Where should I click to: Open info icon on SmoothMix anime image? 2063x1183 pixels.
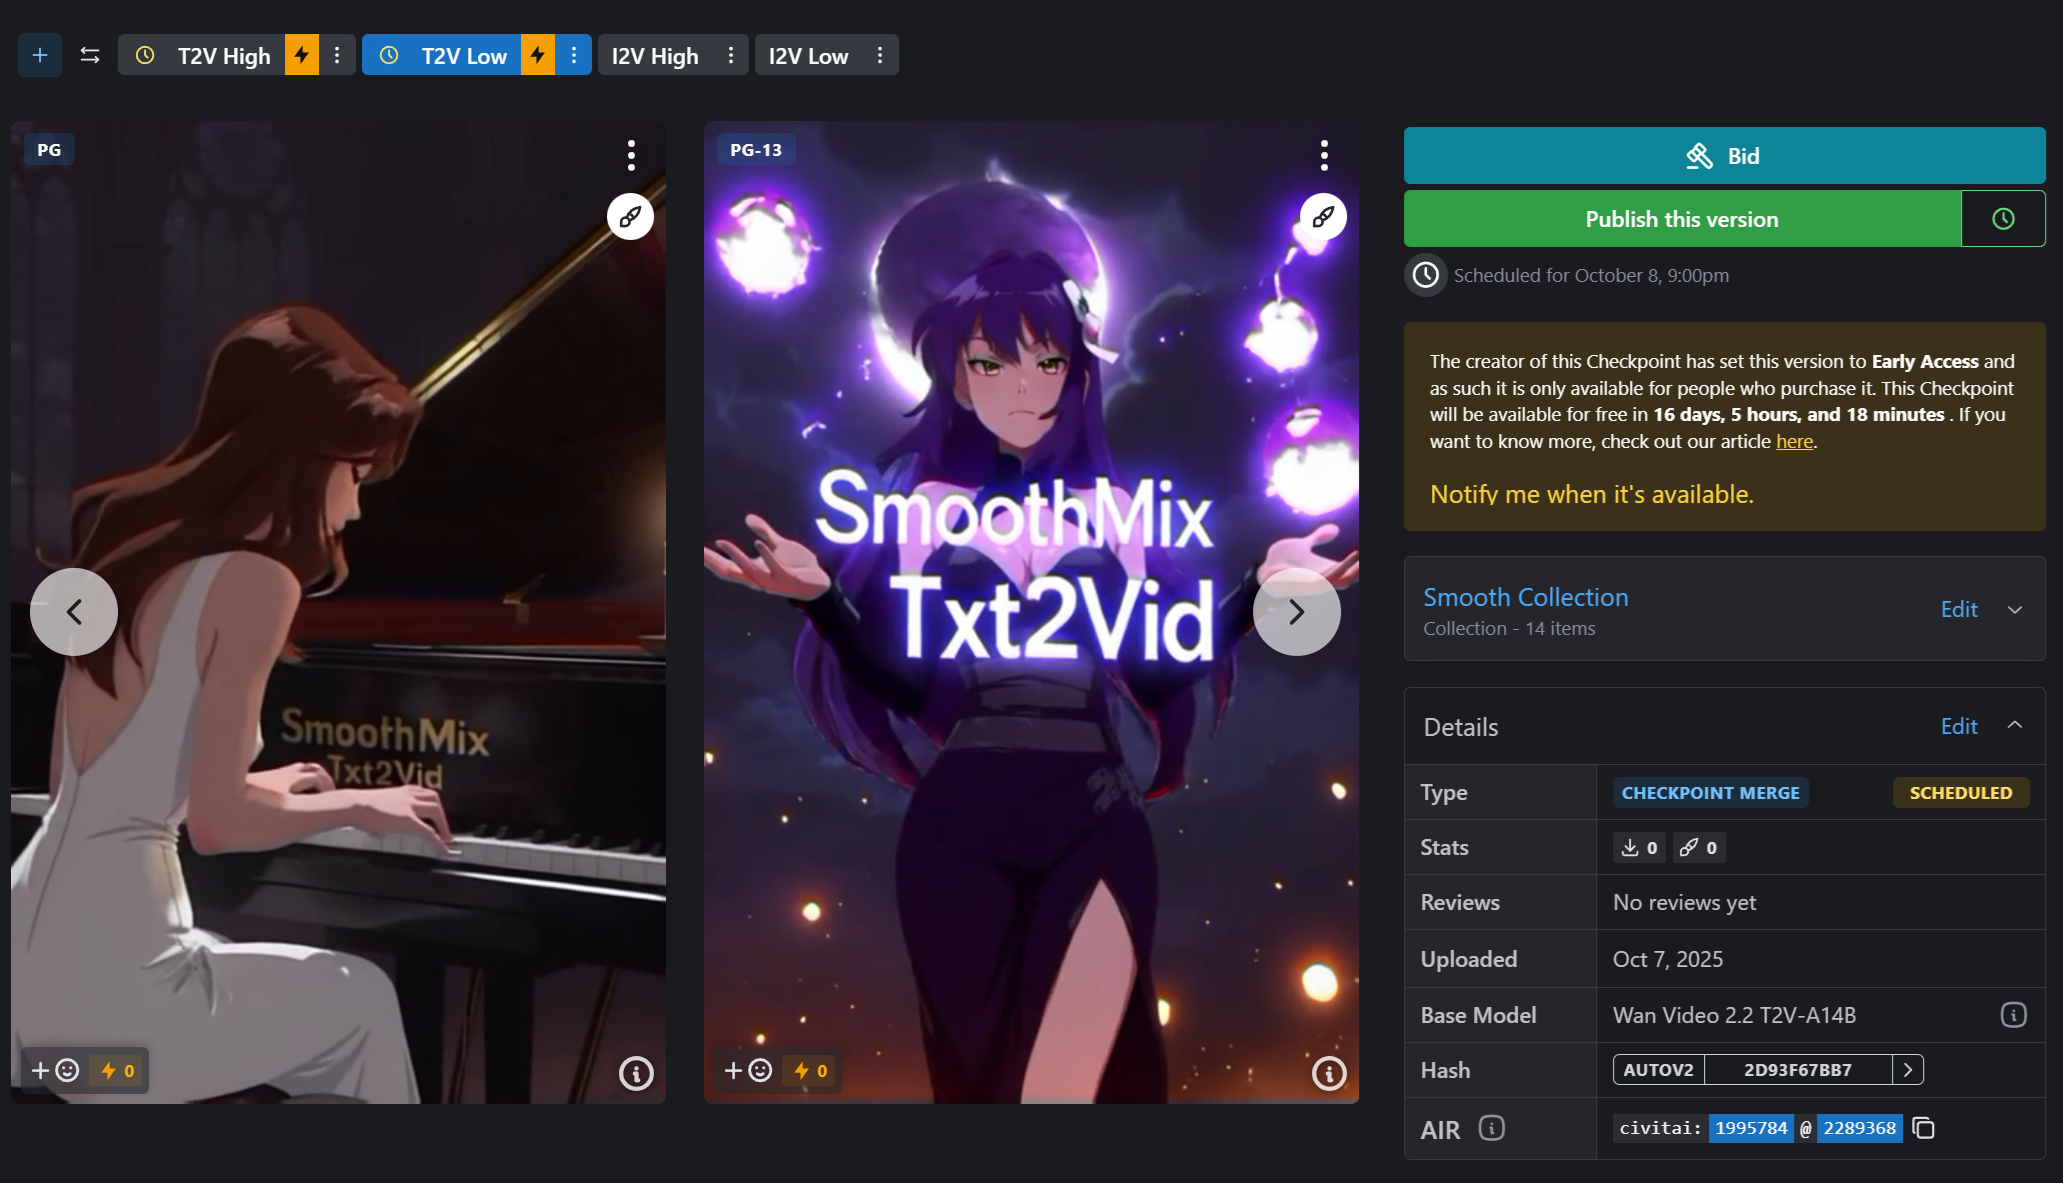[1329, 1073]
